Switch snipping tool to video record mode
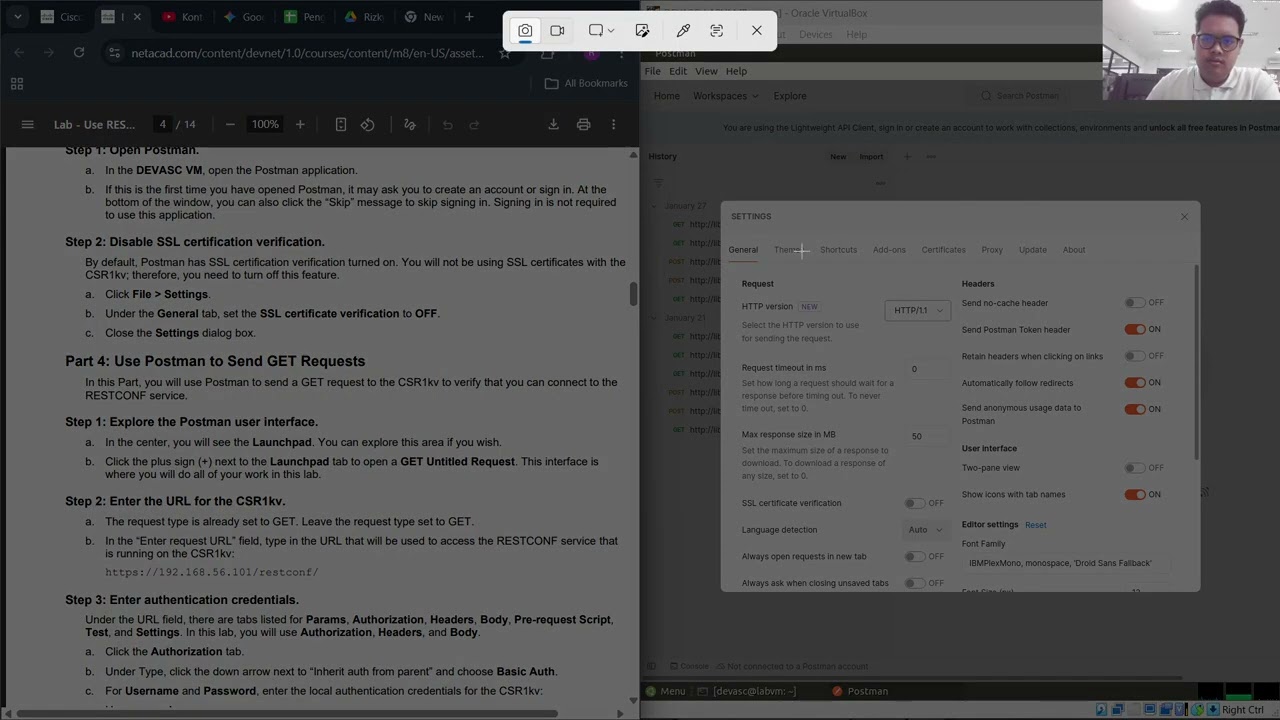The image size is (1280, 720). (558, 31)
